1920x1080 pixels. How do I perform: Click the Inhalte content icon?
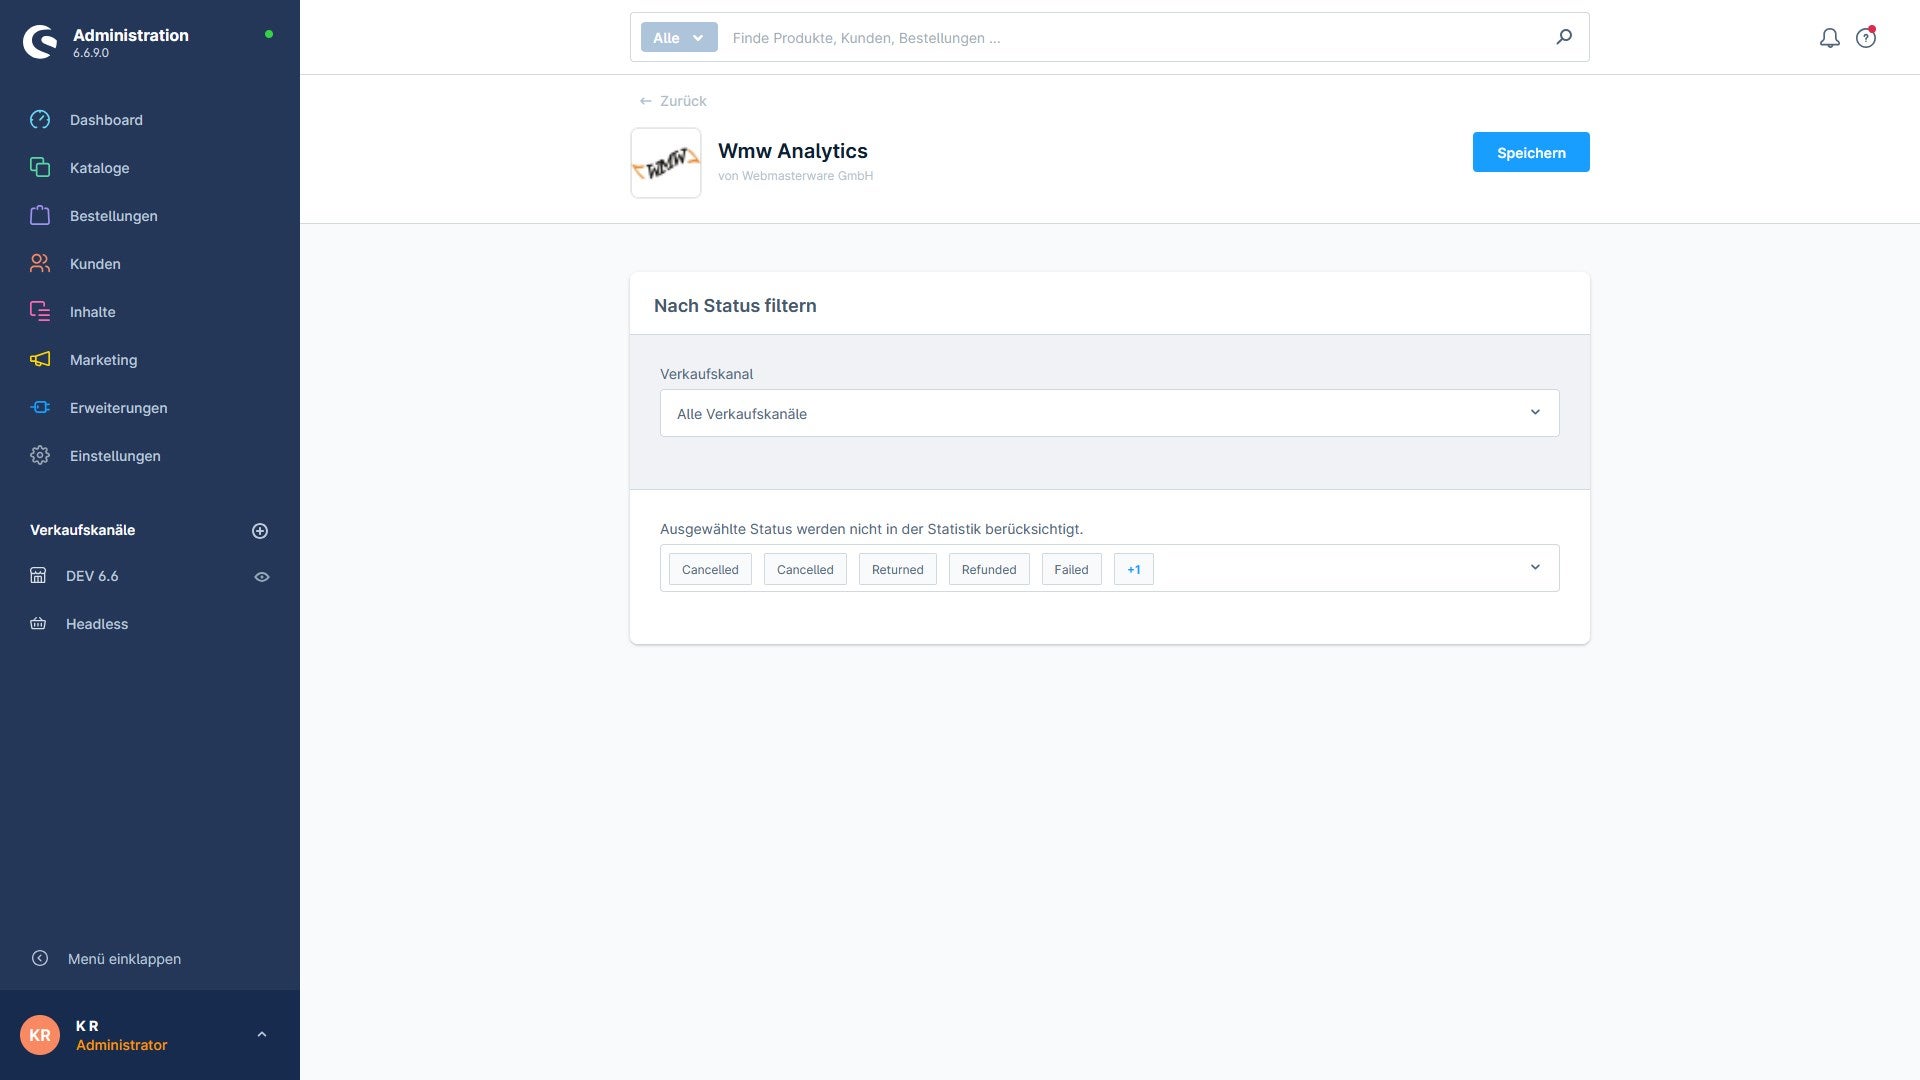(x=40, y=312)
